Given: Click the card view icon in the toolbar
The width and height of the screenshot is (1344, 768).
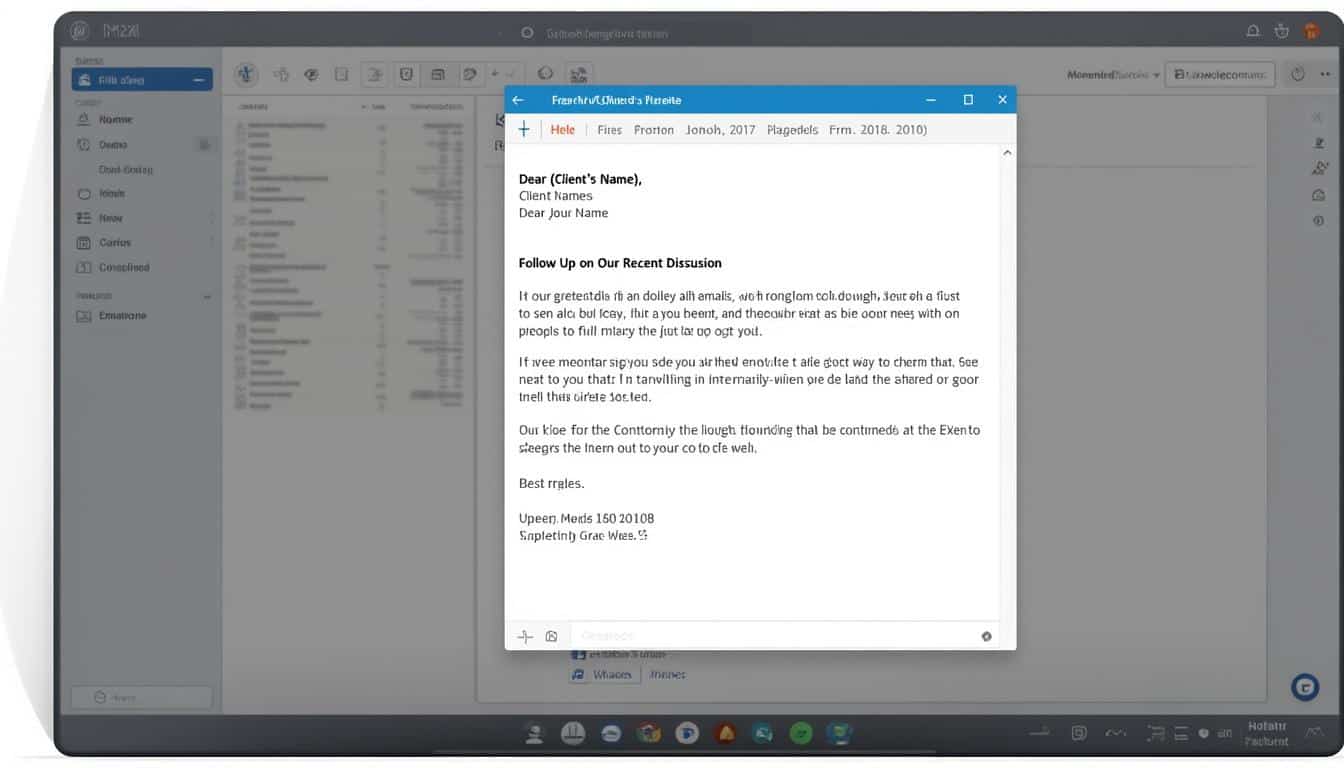Looking at the screenshot, I should click(x=437, y=74).
